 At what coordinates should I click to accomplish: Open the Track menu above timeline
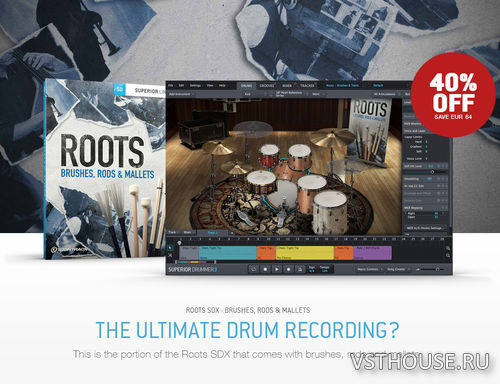173,232
